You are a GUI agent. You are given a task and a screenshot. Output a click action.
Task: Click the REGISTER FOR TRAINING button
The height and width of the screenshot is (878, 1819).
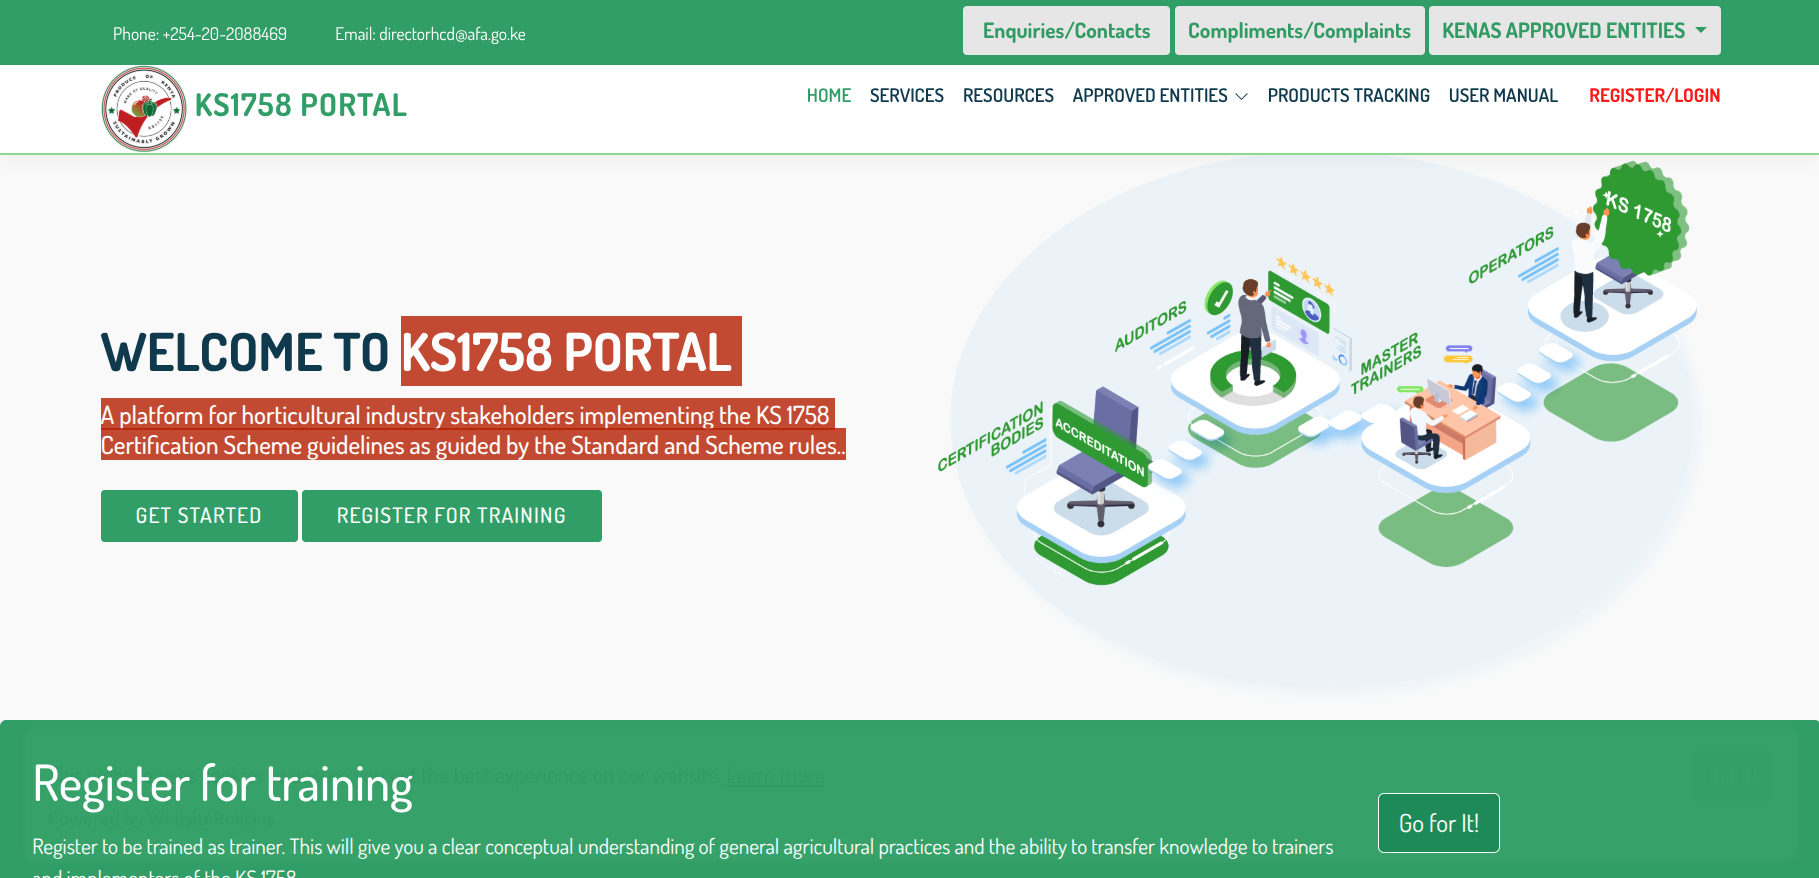(x=451, y=516)
